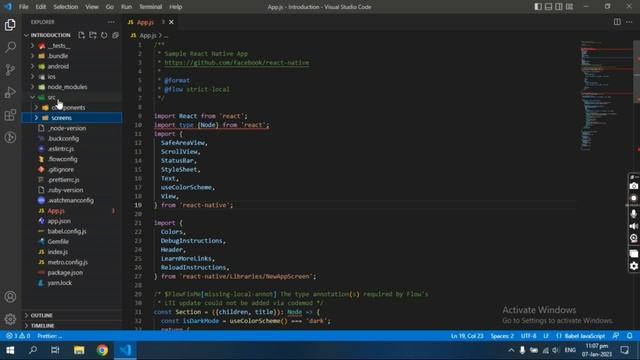
Task: Toggle the primary side bar layout
Action: coord(538,7)
